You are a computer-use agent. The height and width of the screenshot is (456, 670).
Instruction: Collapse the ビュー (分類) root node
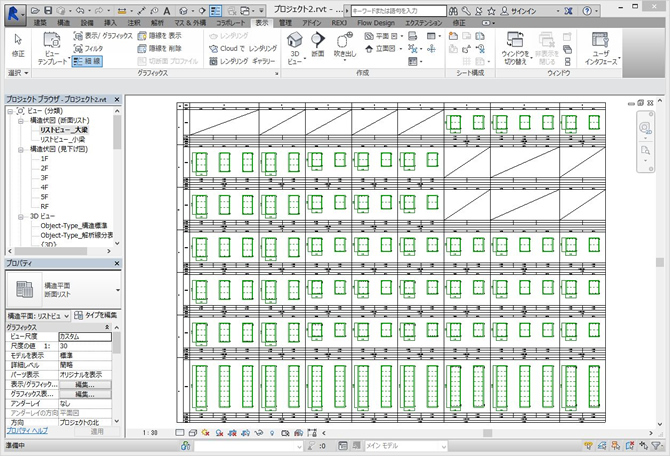tap(10, 111)
